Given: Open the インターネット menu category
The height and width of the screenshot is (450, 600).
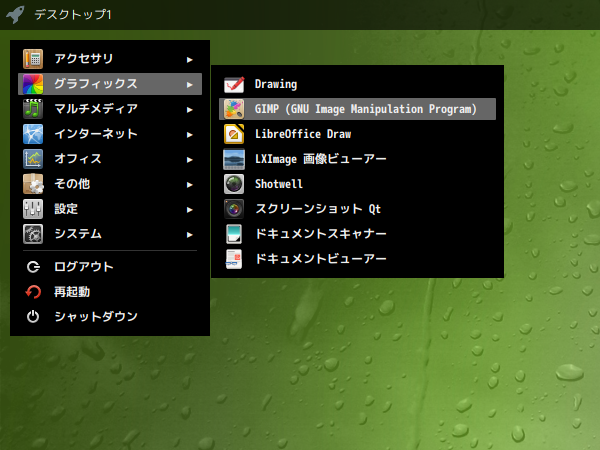Looking at the screenshot, I should [x=110, y=134].
